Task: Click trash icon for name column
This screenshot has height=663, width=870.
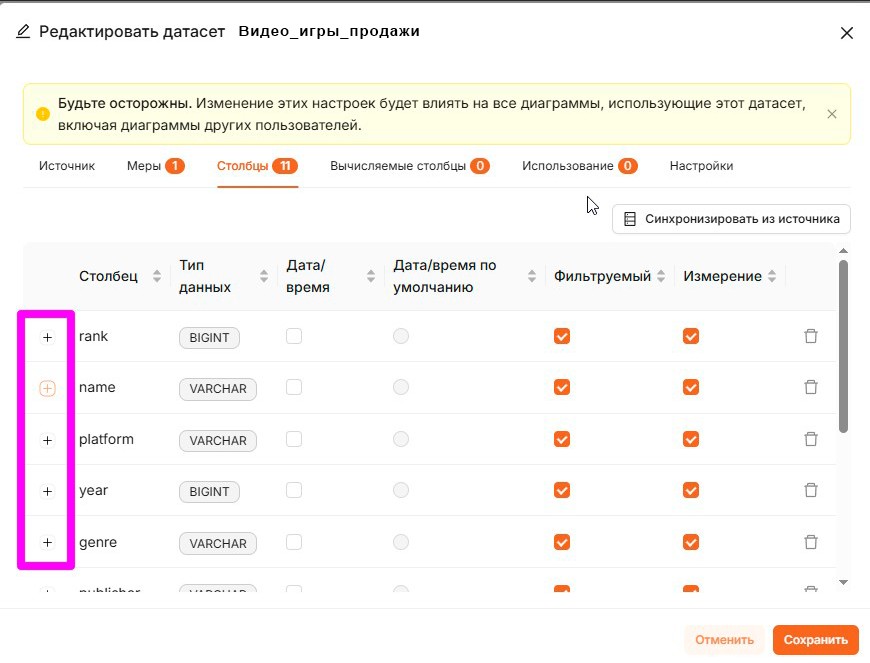Action: pyautogui.click(x=811, y=388)
